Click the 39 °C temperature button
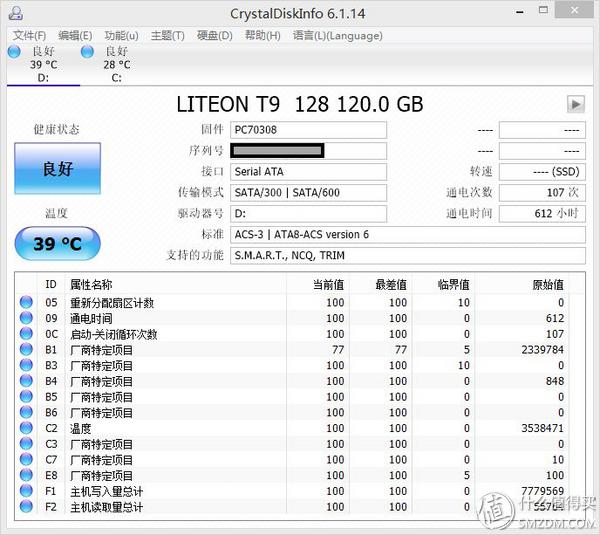The width and height of the screenshot is (600, 535). tap(57, 243)
